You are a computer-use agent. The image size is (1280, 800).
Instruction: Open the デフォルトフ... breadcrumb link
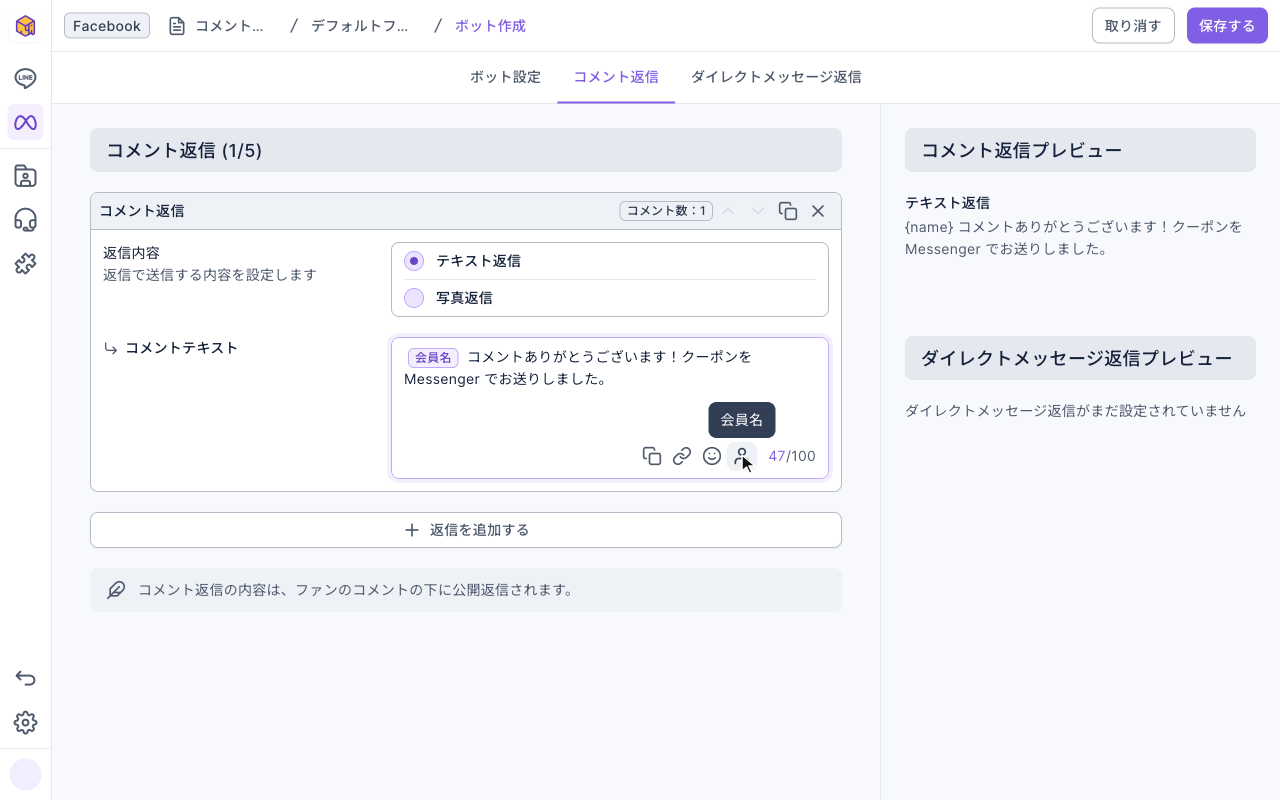tap(360, 26)
